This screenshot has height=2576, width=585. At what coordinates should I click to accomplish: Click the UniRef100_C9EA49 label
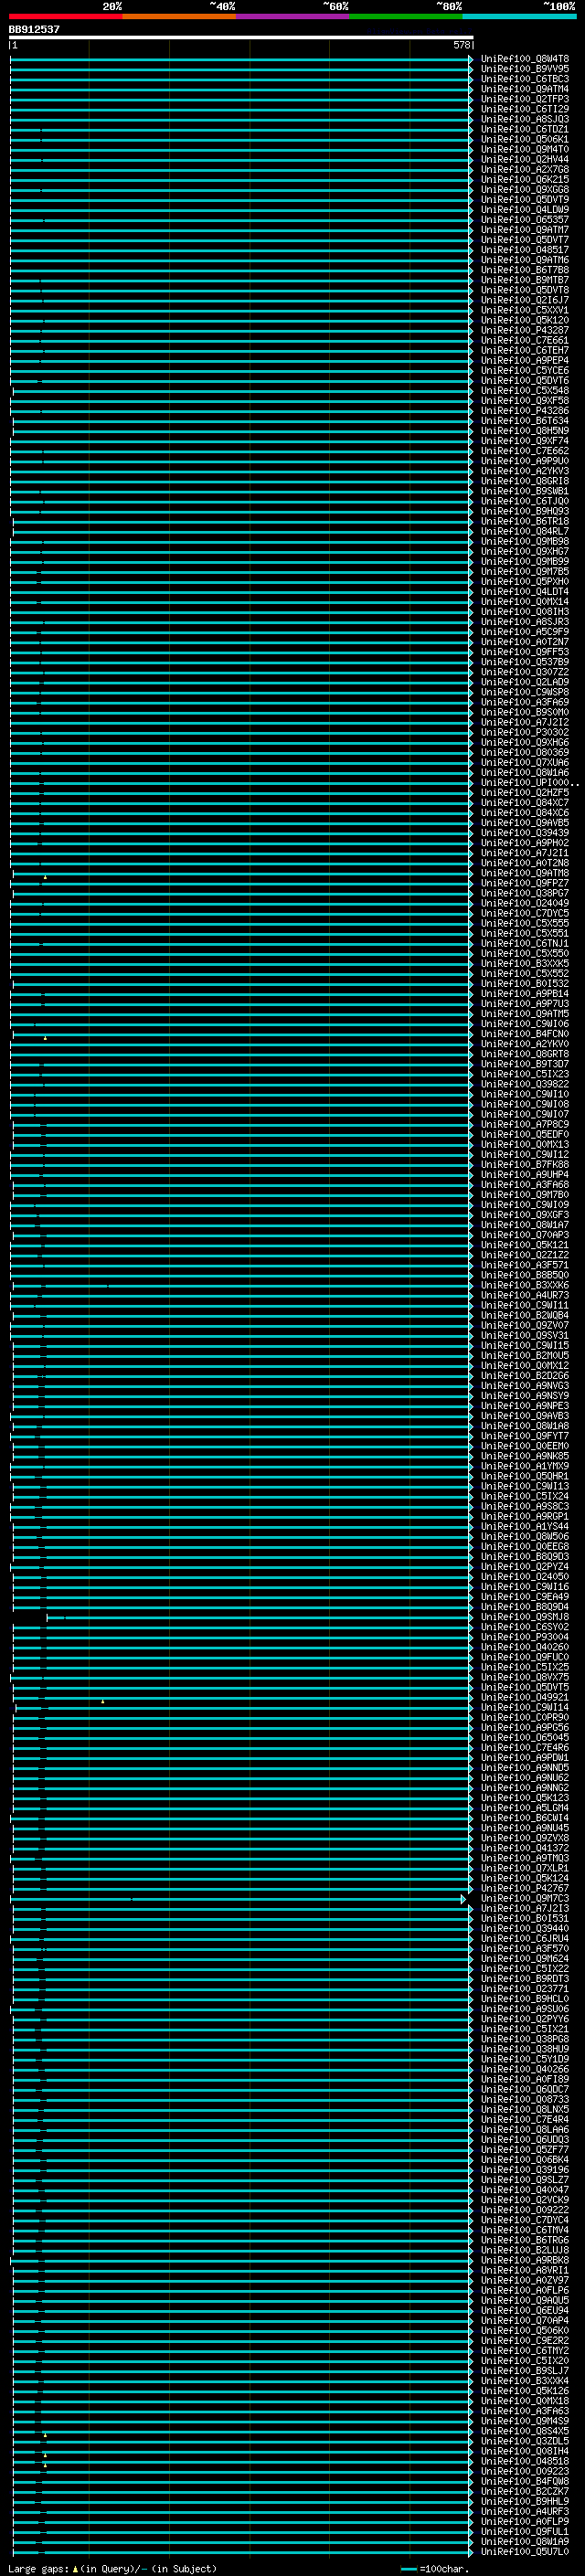click(524, 1597)
